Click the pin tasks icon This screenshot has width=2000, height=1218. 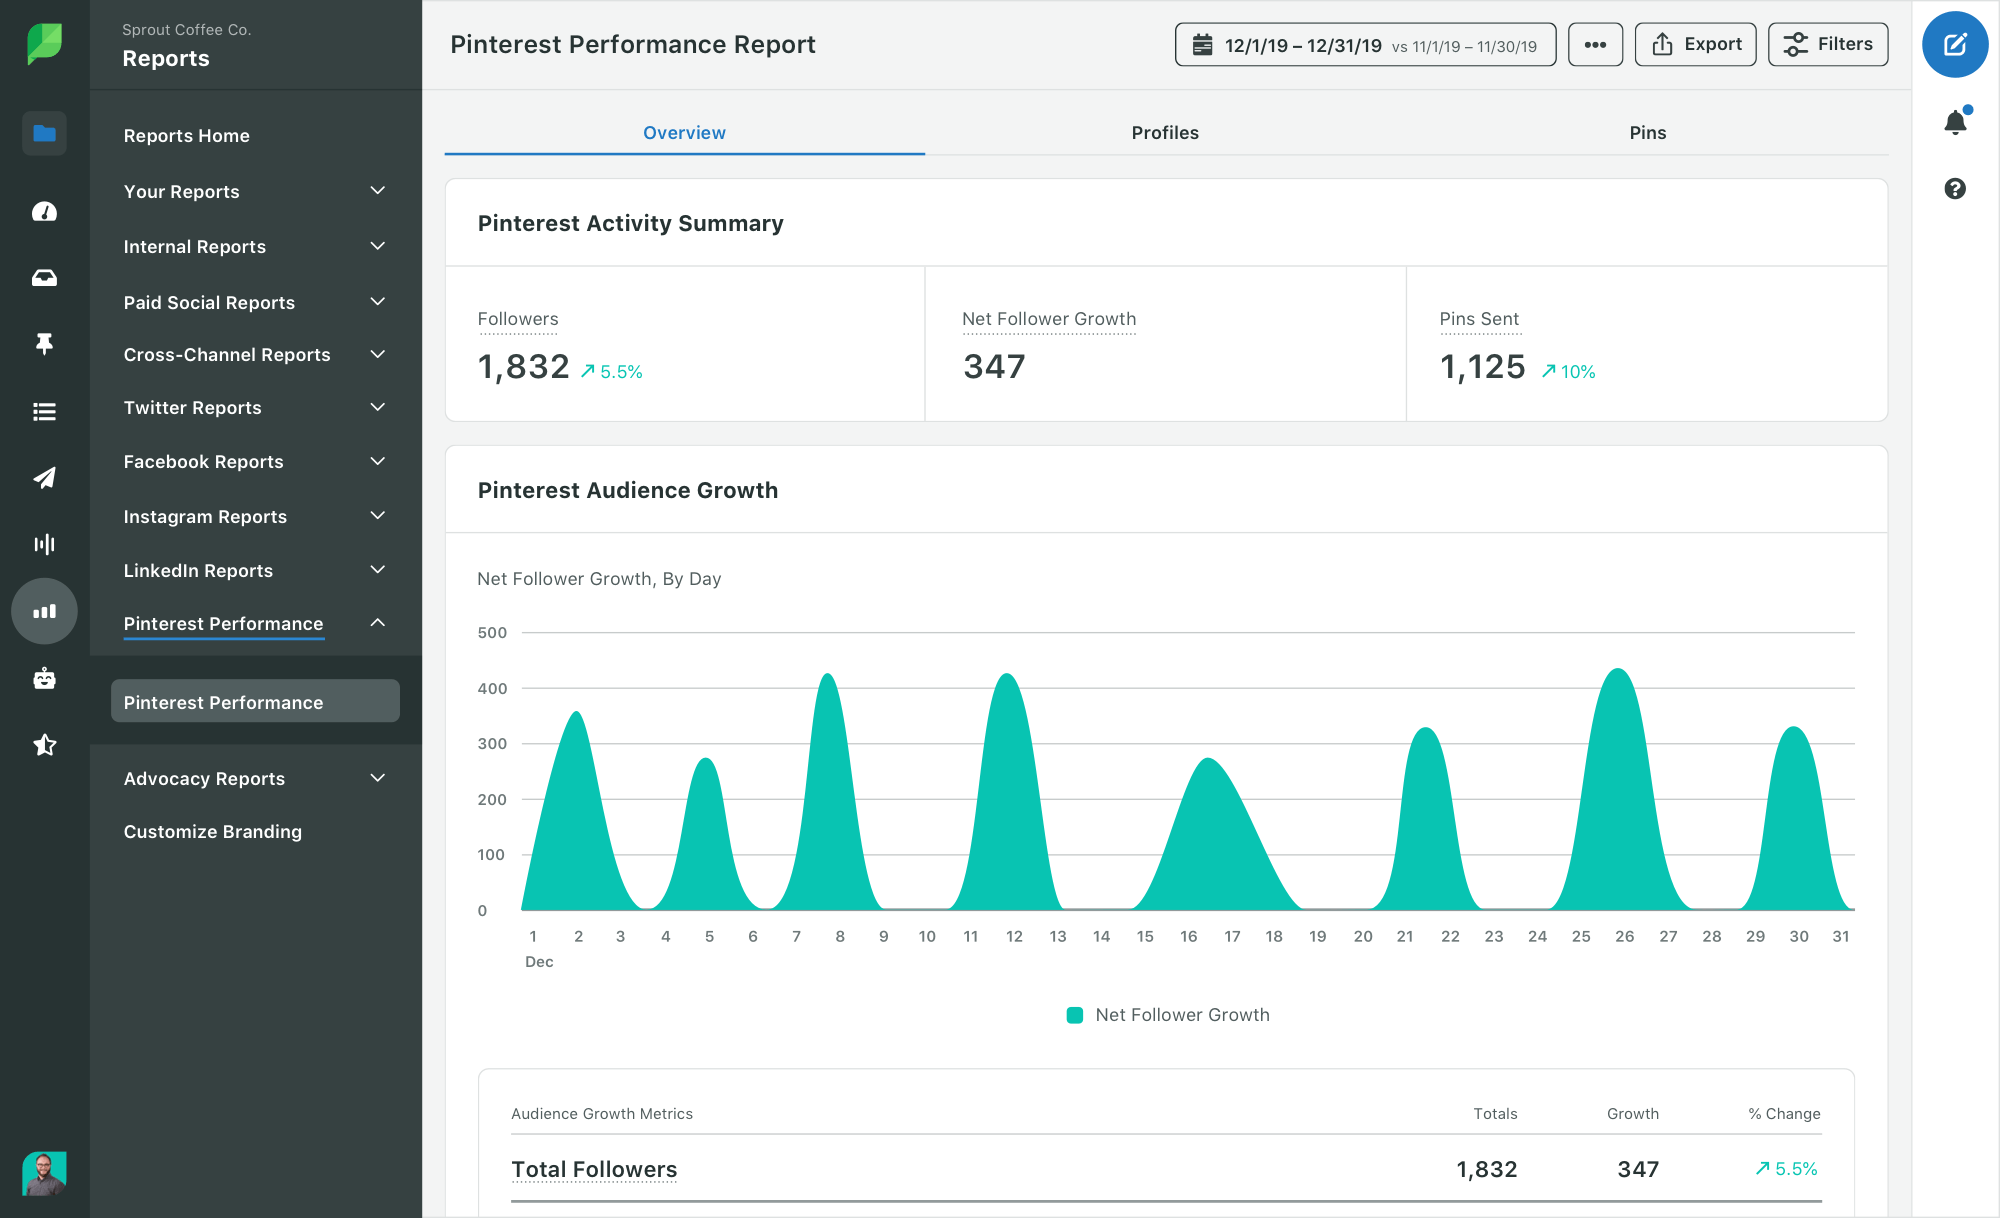point(44,344)
